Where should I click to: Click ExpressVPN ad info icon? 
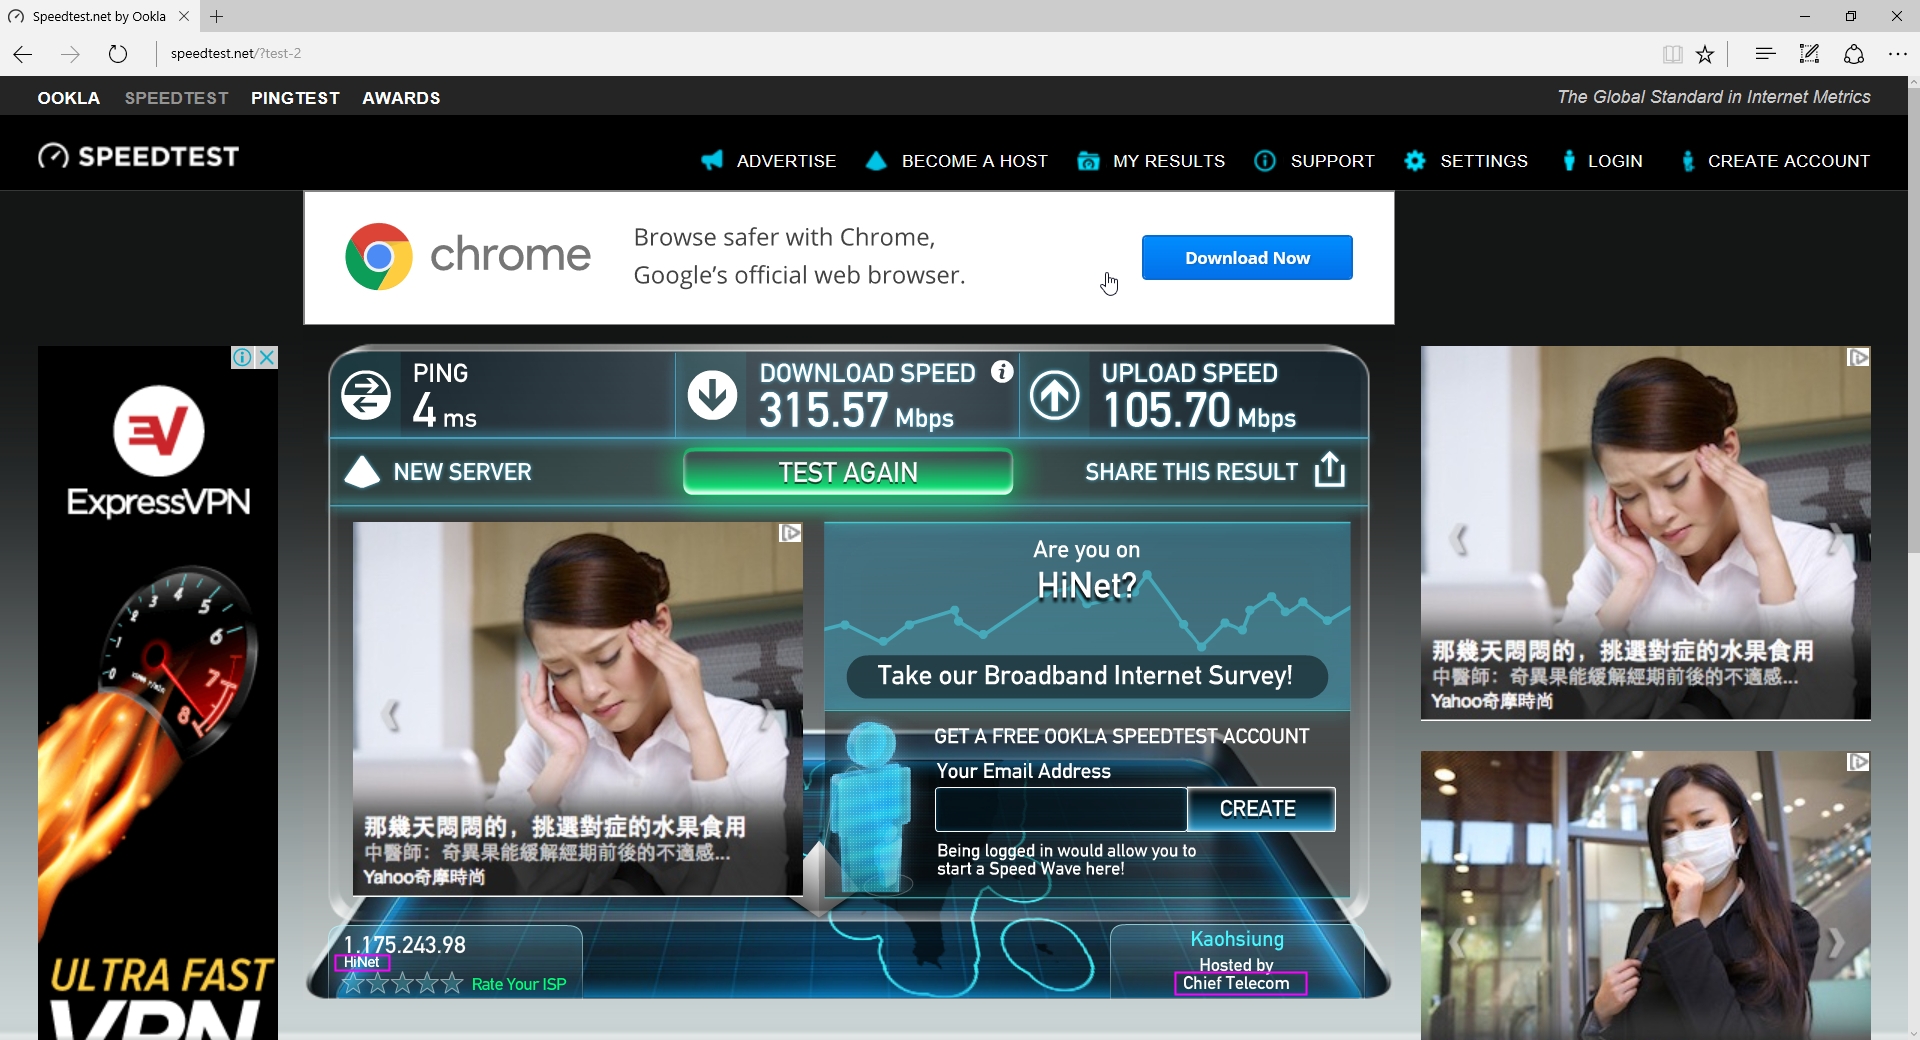(242, 358)
